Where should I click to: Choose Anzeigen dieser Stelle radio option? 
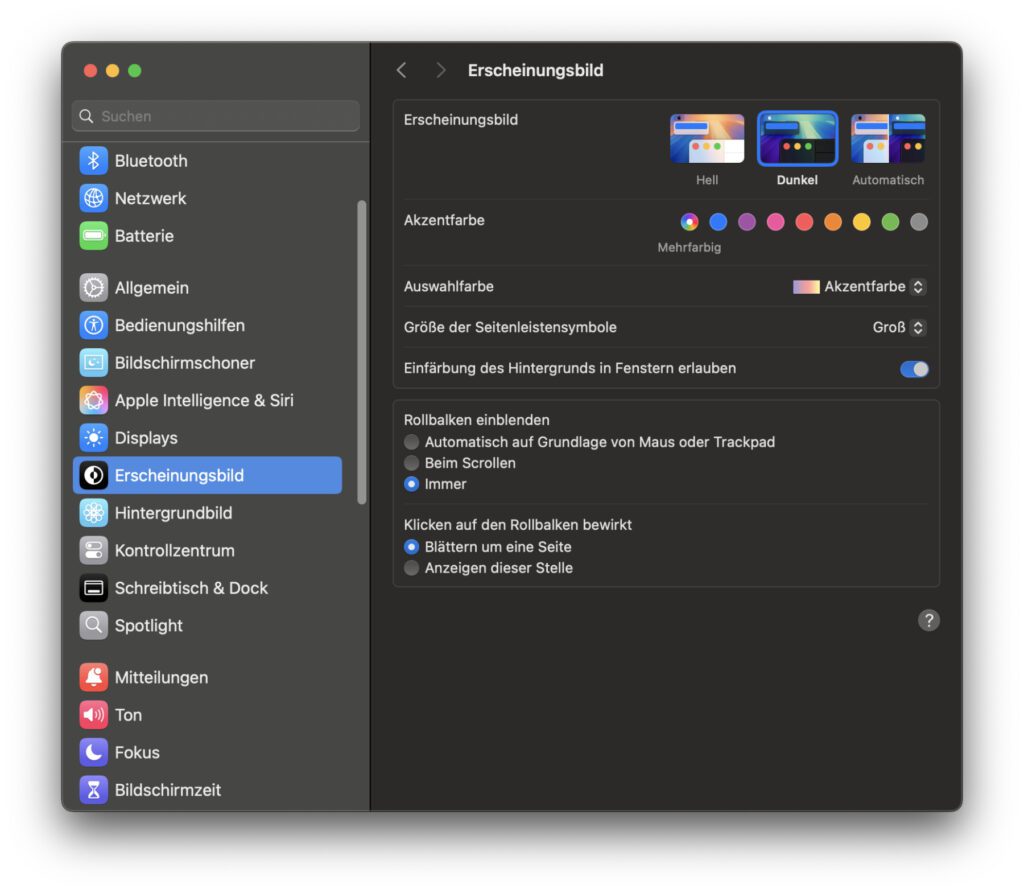411,567
